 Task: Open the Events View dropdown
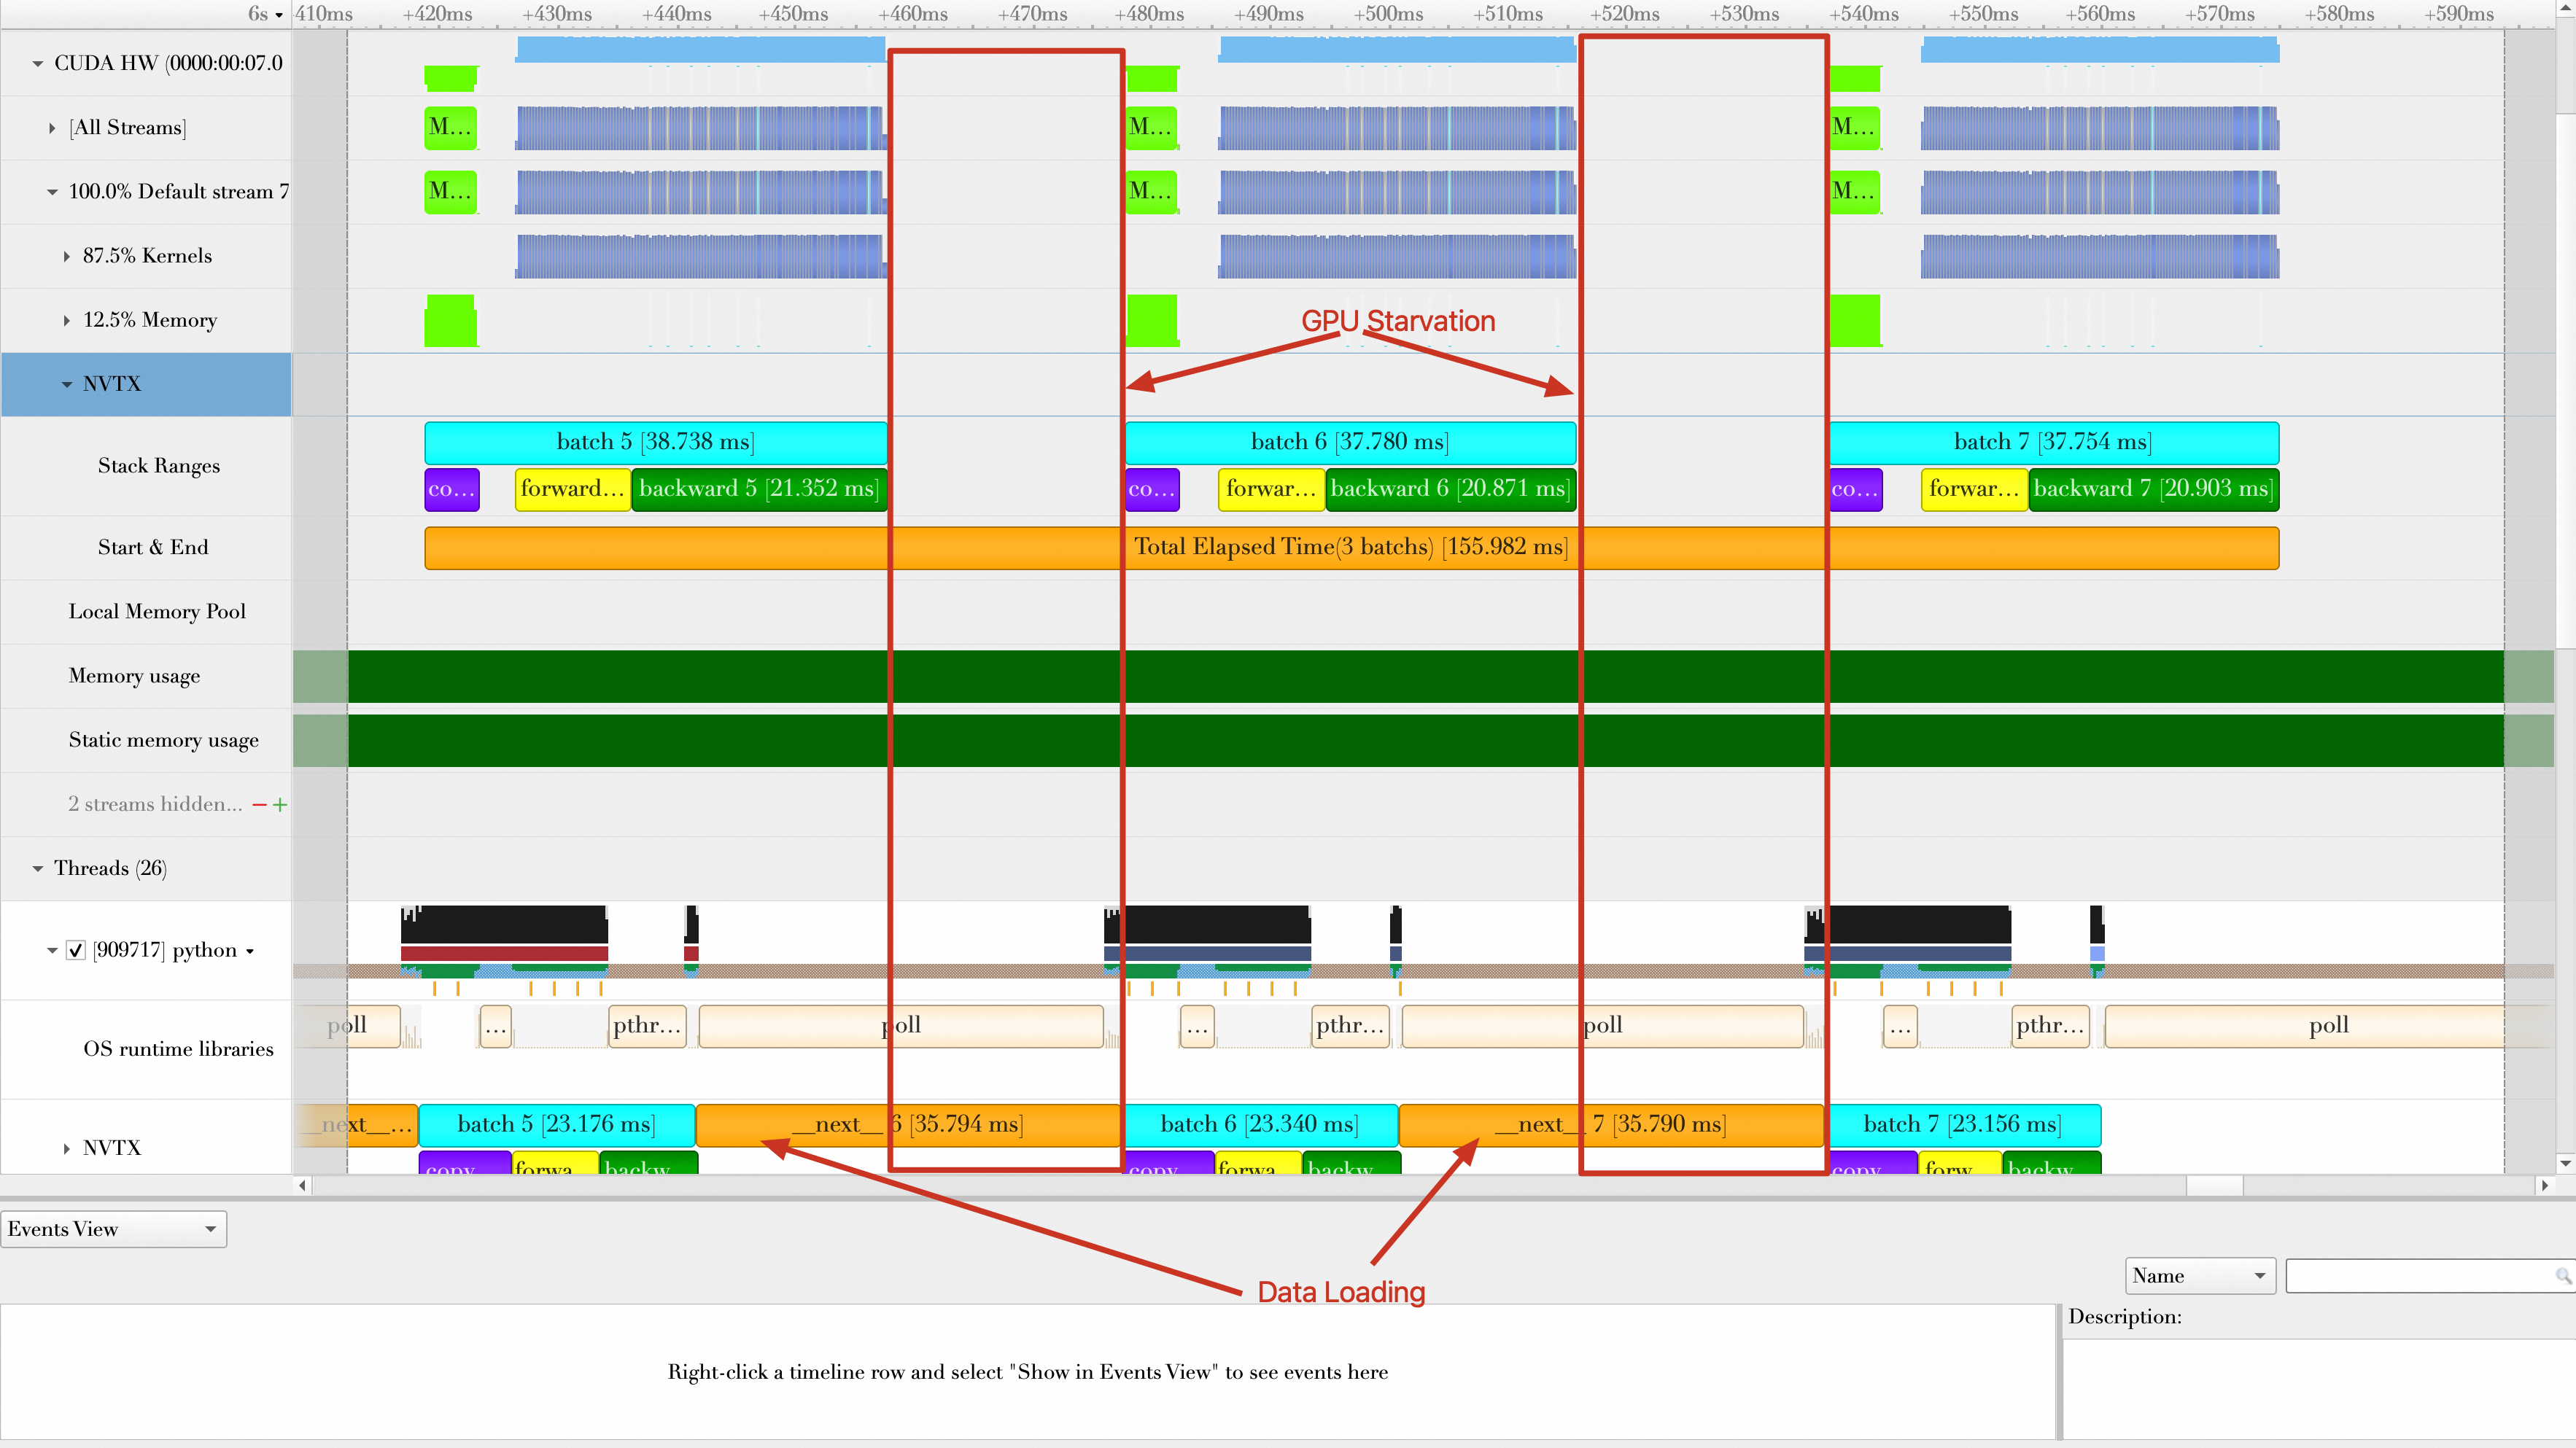pyautogui.click(x=113, y=1229)
